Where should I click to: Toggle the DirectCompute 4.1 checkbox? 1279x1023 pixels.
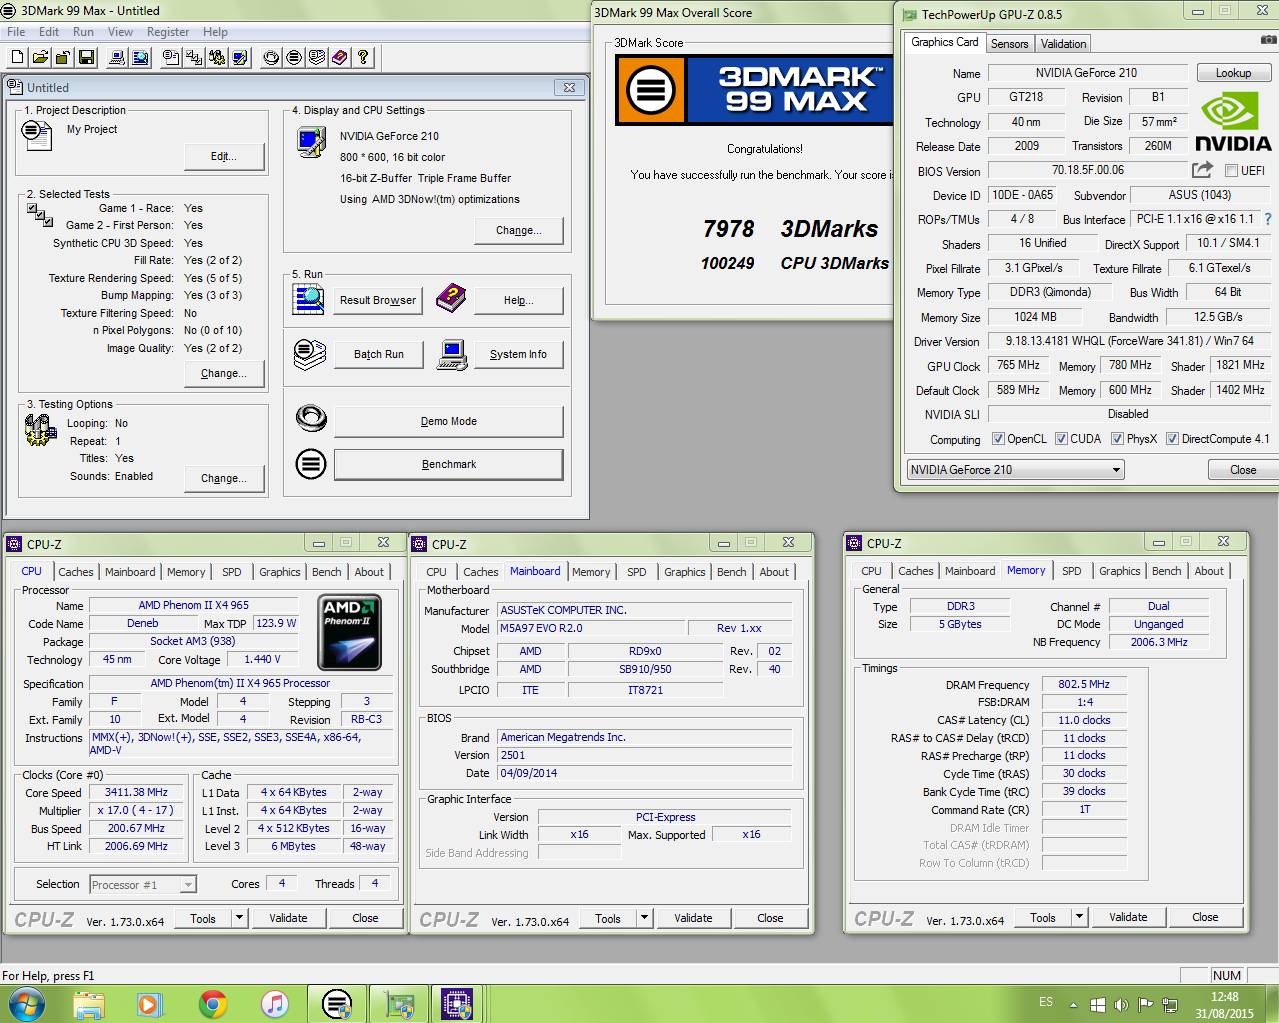pyautogui.click(x=1172, y=439)
